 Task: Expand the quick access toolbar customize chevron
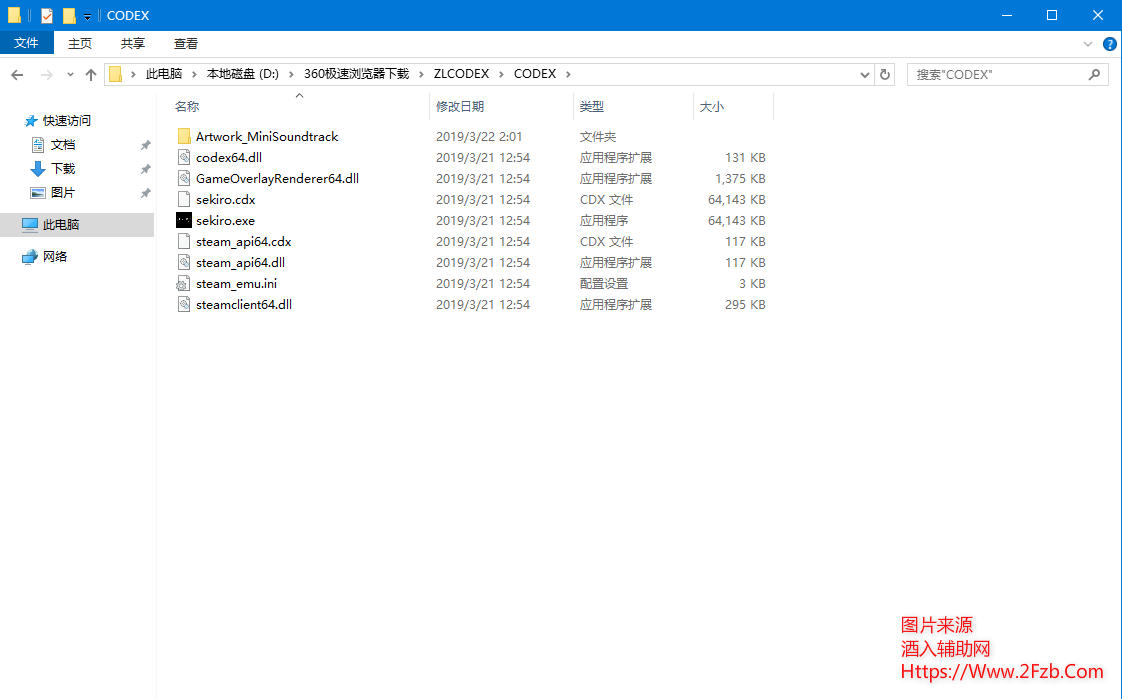coord(87,16)
